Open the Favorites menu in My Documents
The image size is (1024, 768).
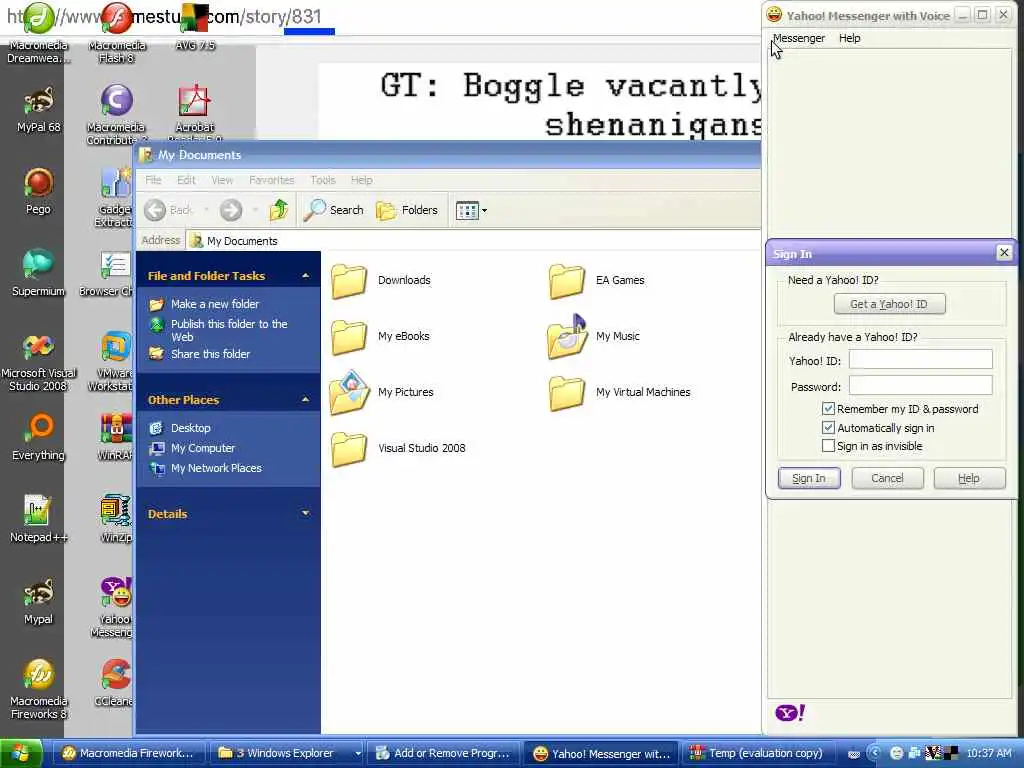[x=272, y=180]
